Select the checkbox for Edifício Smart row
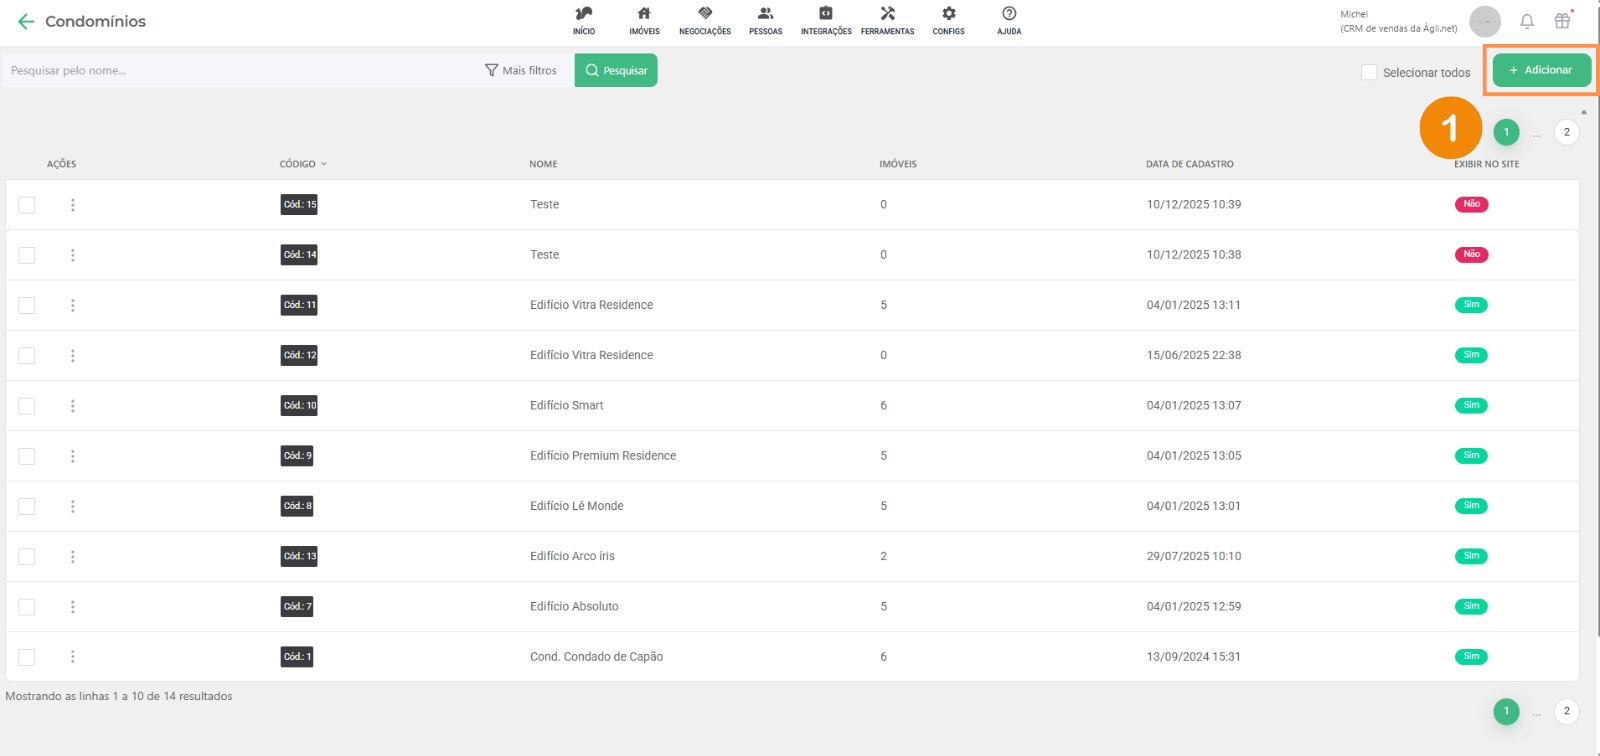This screenshot has height=756, width=1600. 27,406
